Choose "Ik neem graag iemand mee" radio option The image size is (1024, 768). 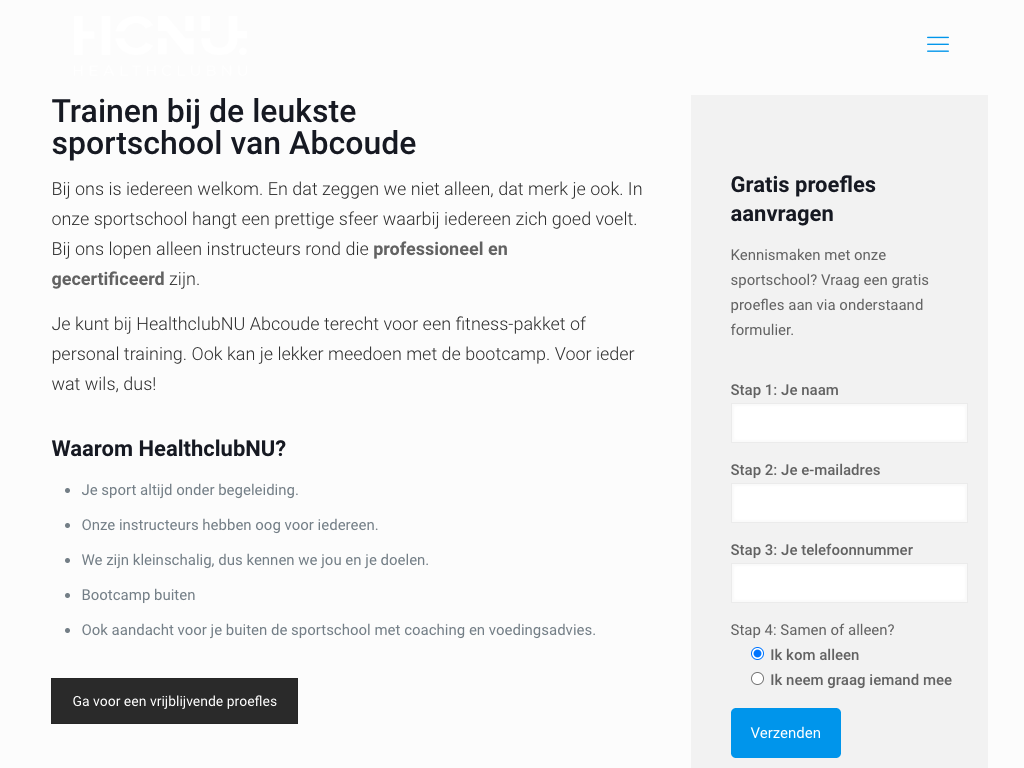click(x=757, y=679)
